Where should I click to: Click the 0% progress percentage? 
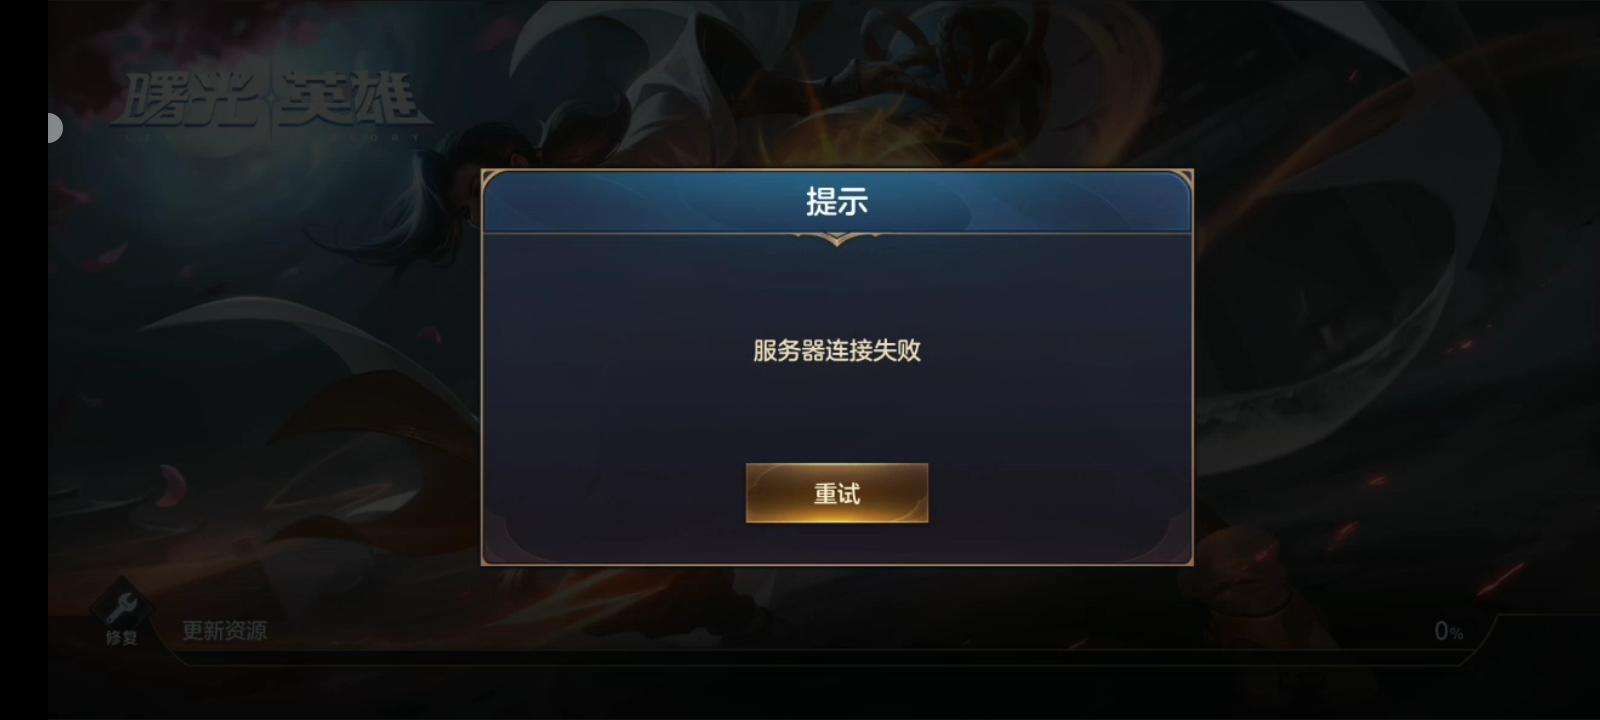(1448, 631)
